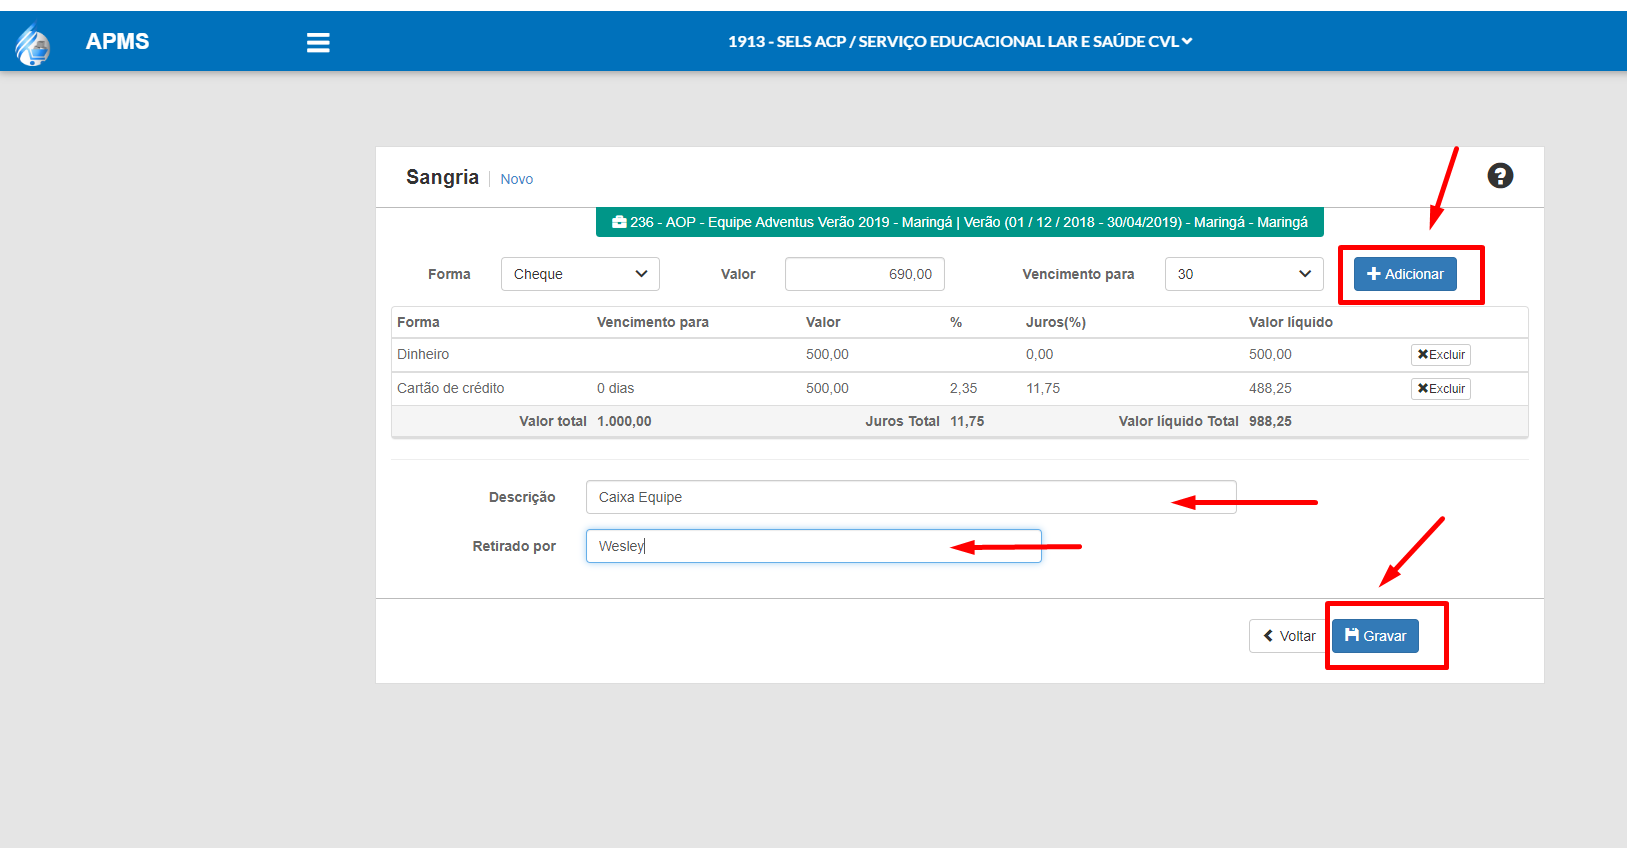This screenshot has height=848, width=1627.
Task: Click the 2,35 percent cell
Action: tap(963, 388)
